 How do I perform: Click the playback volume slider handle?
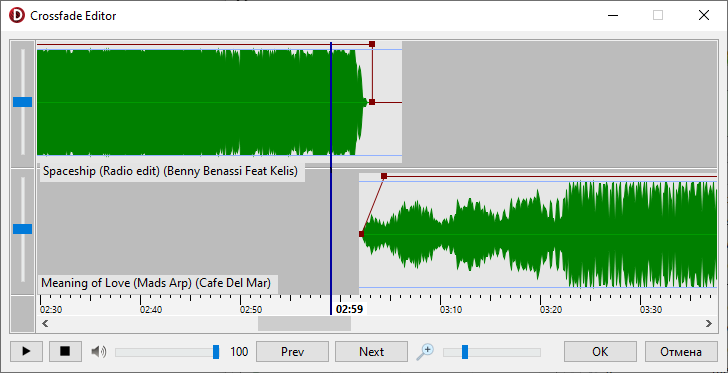click(216, 352)
